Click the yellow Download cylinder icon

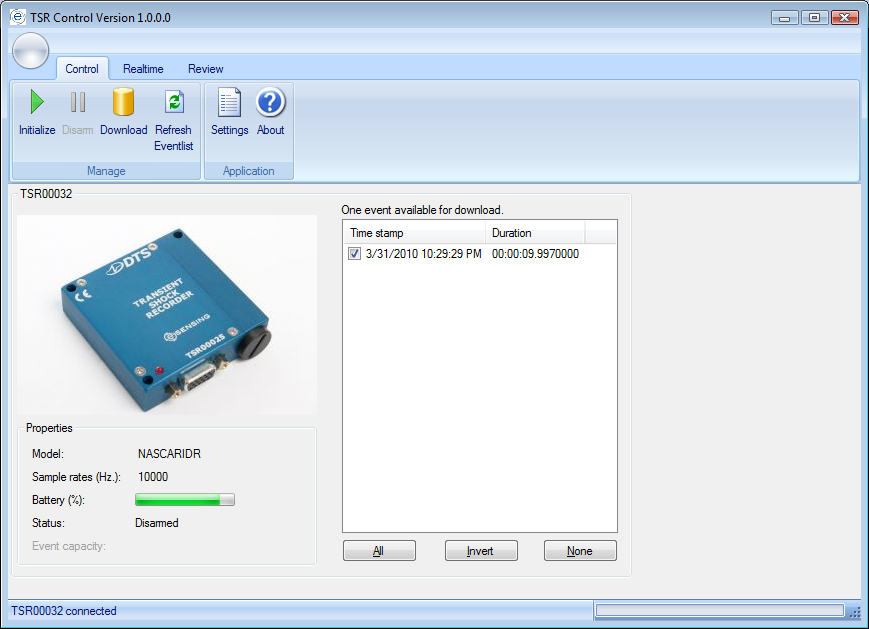(x=123, y=102)
